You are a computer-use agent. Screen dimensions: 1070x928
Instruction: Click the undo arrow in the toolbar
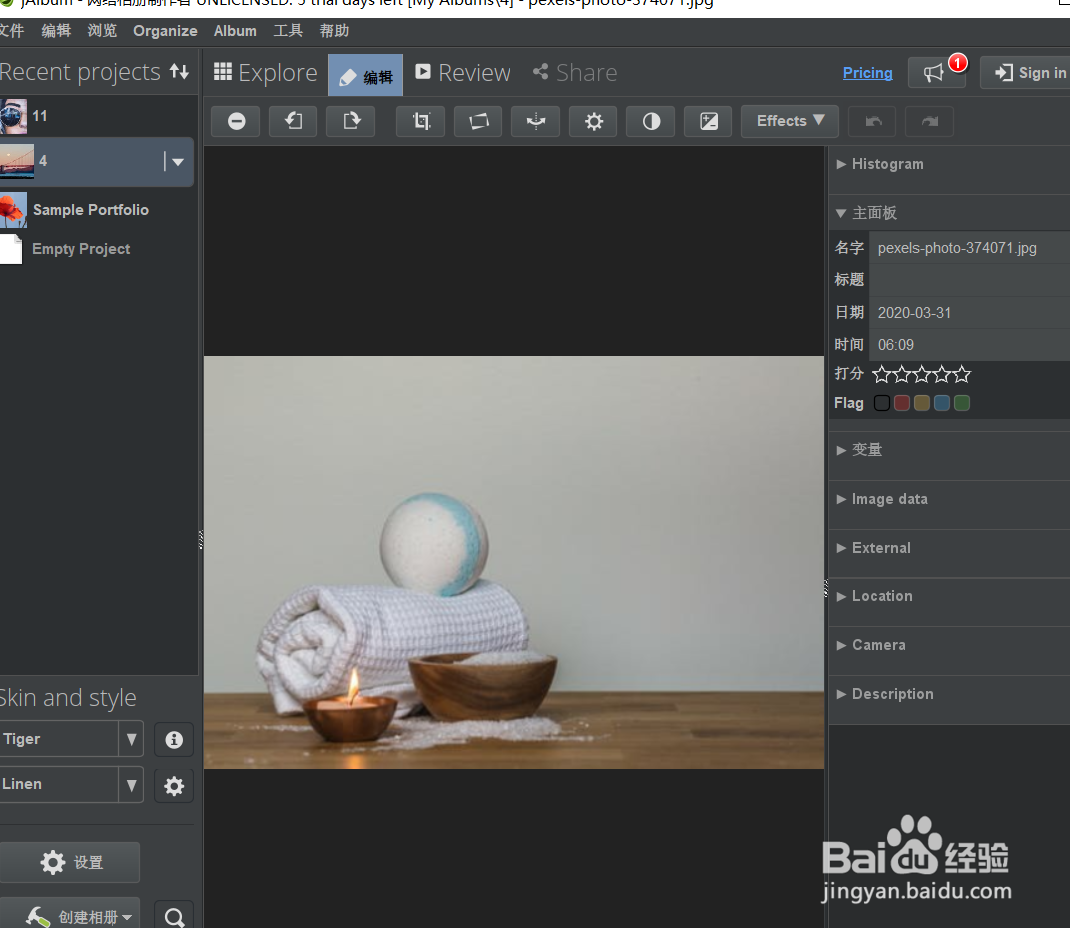pyautogui.click(x=873, y=121)
